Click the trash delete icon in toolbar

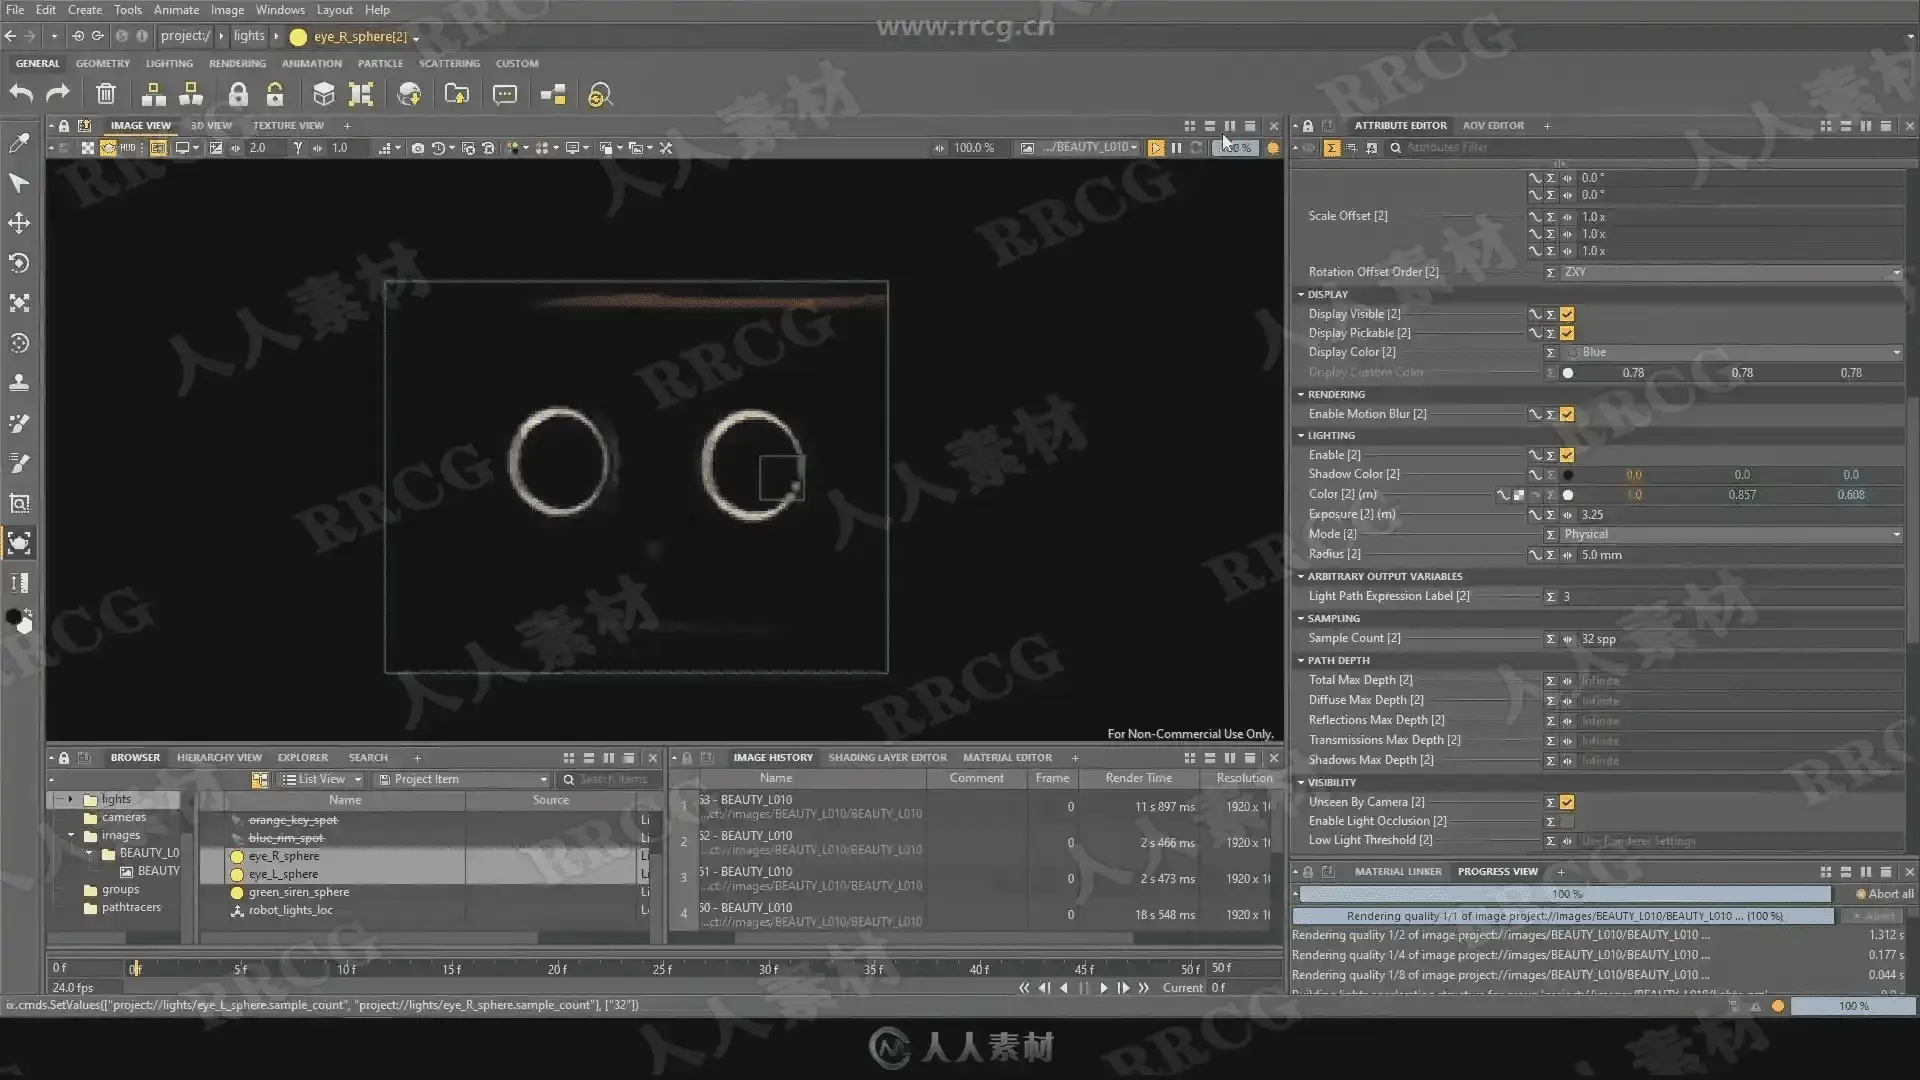[105, 94]
